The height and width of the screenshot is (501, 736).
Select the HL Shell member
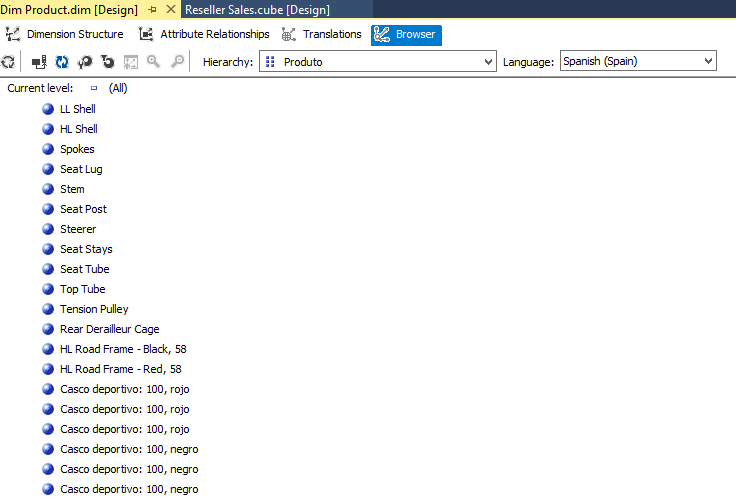click(x=79, y=129)
